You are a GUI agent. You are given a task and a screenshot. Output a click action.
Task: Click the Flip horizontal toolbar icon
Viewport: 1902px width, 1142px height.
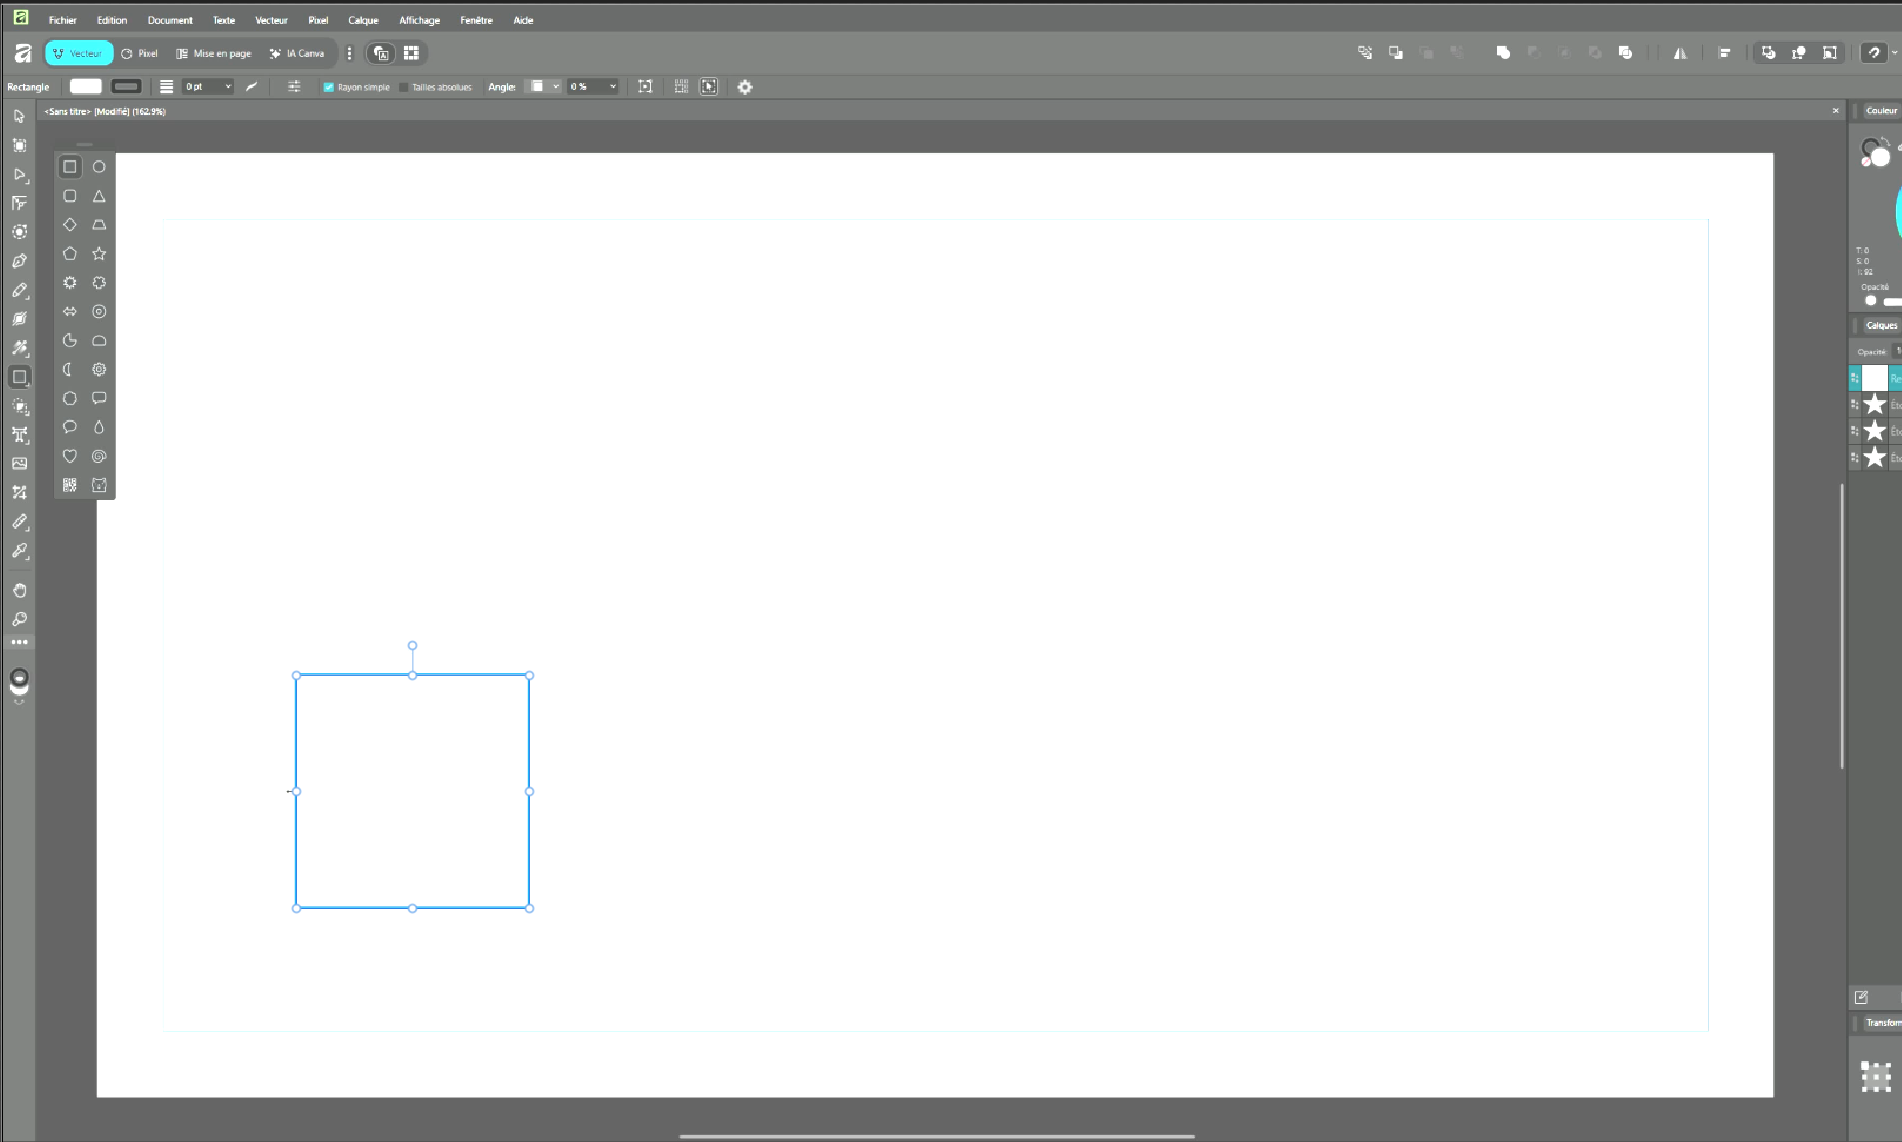[1680, 53]
